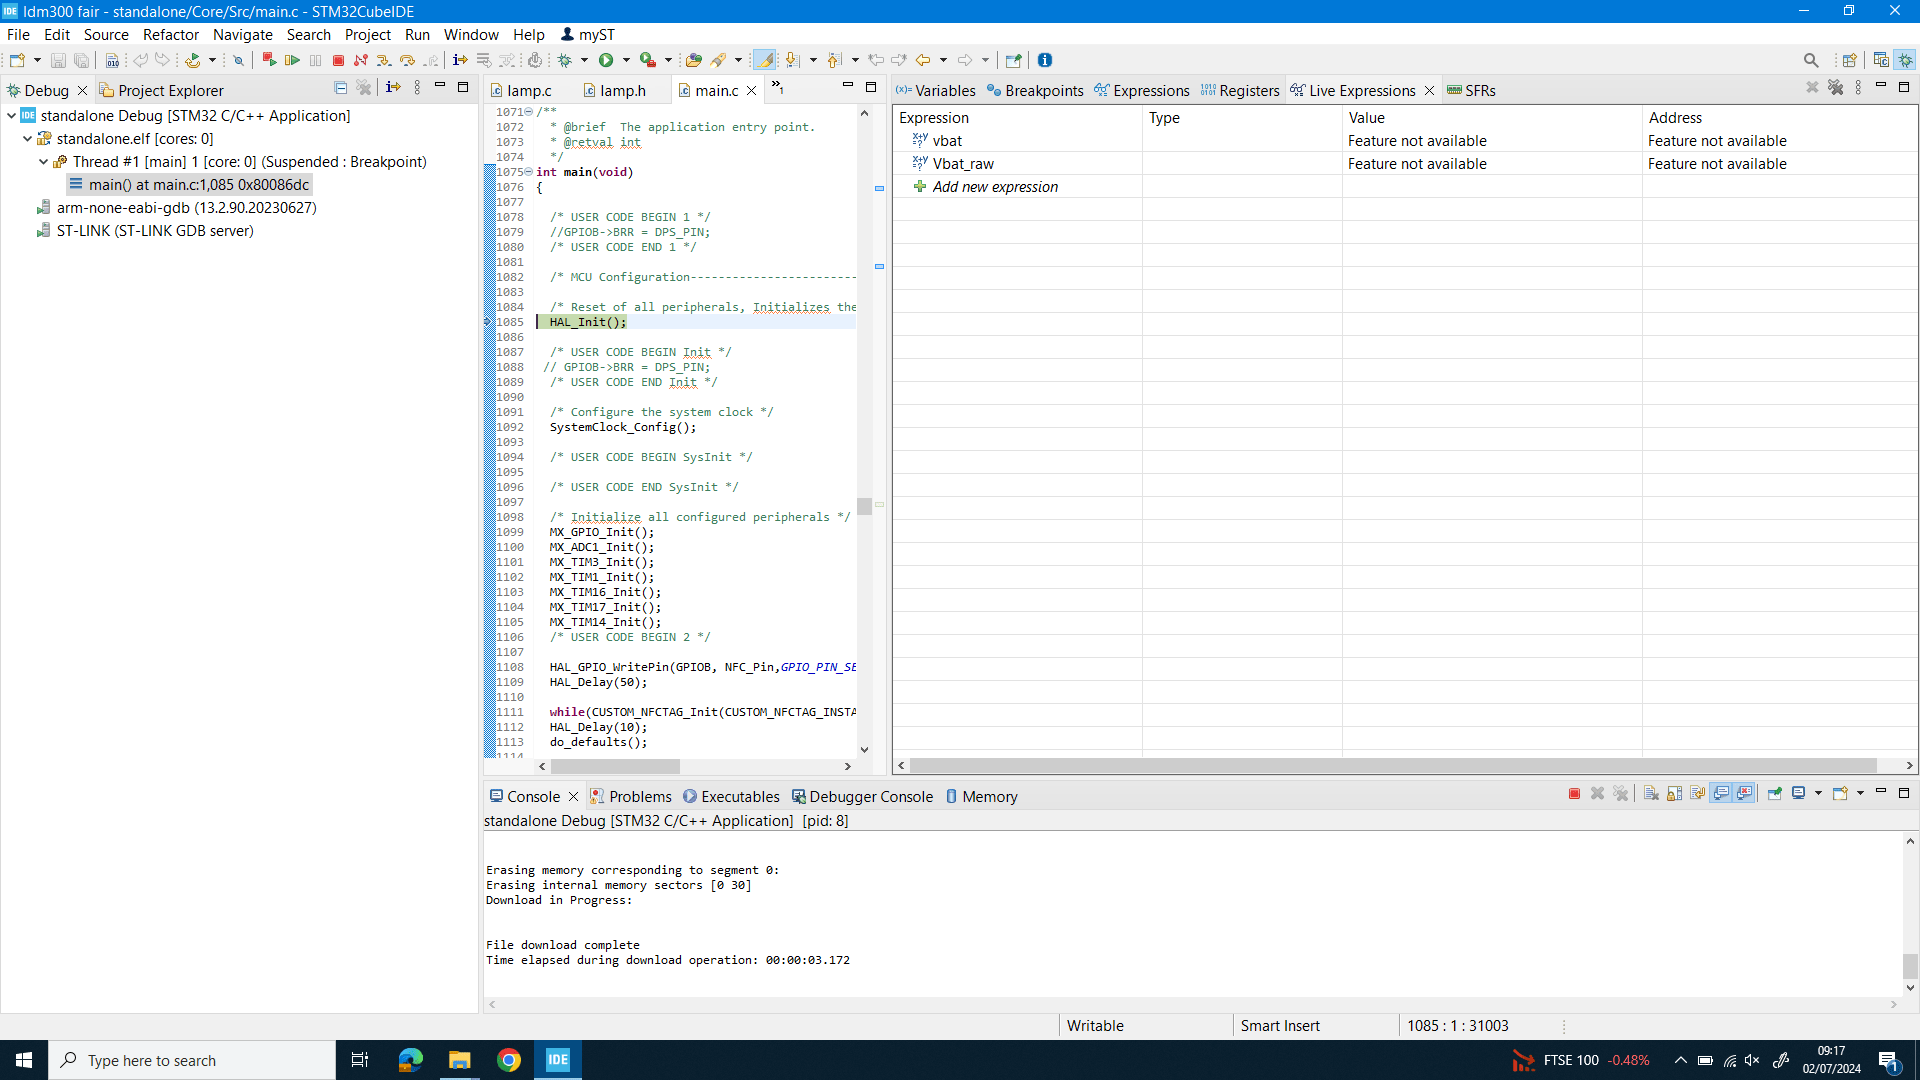Click Add new expression
The width and height of the screenshot is (1920, 1080).
[x=994, y=187]
